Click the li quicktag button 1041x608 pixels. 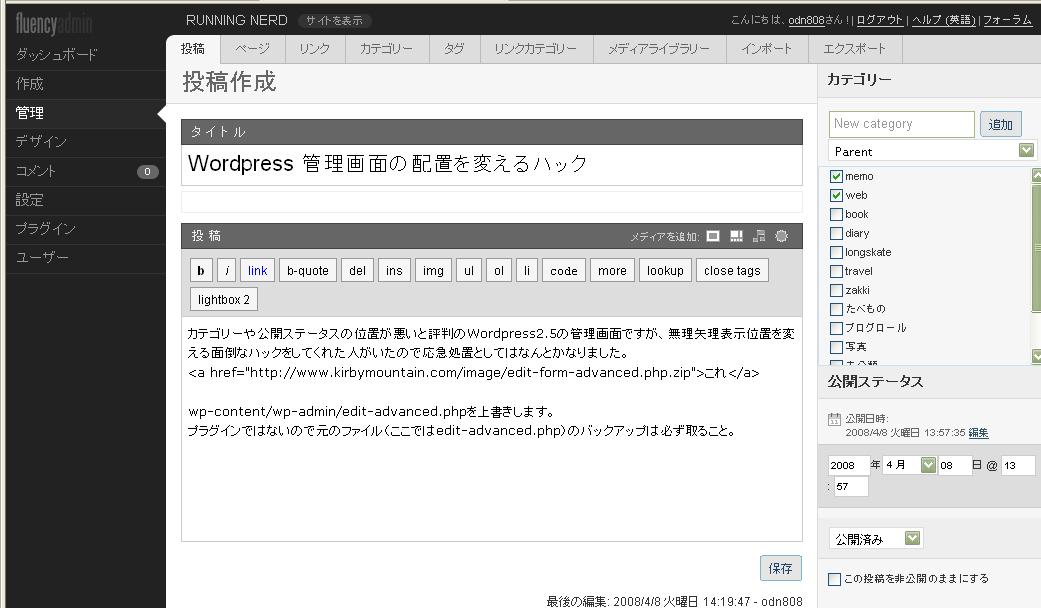(x=527, y=271)
